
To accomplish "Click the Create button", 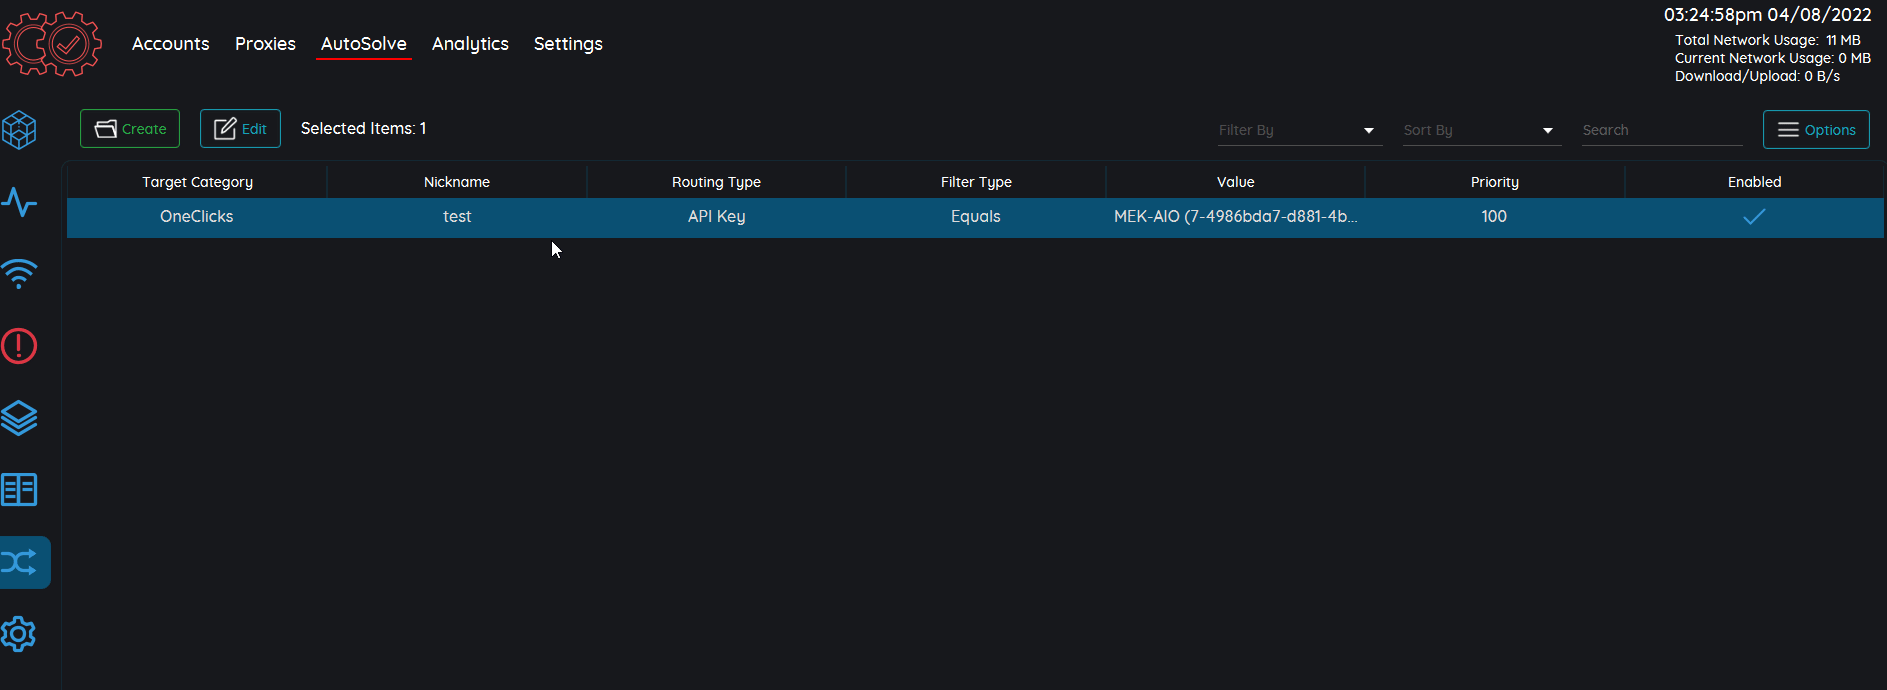I will (x=130, y=129).
